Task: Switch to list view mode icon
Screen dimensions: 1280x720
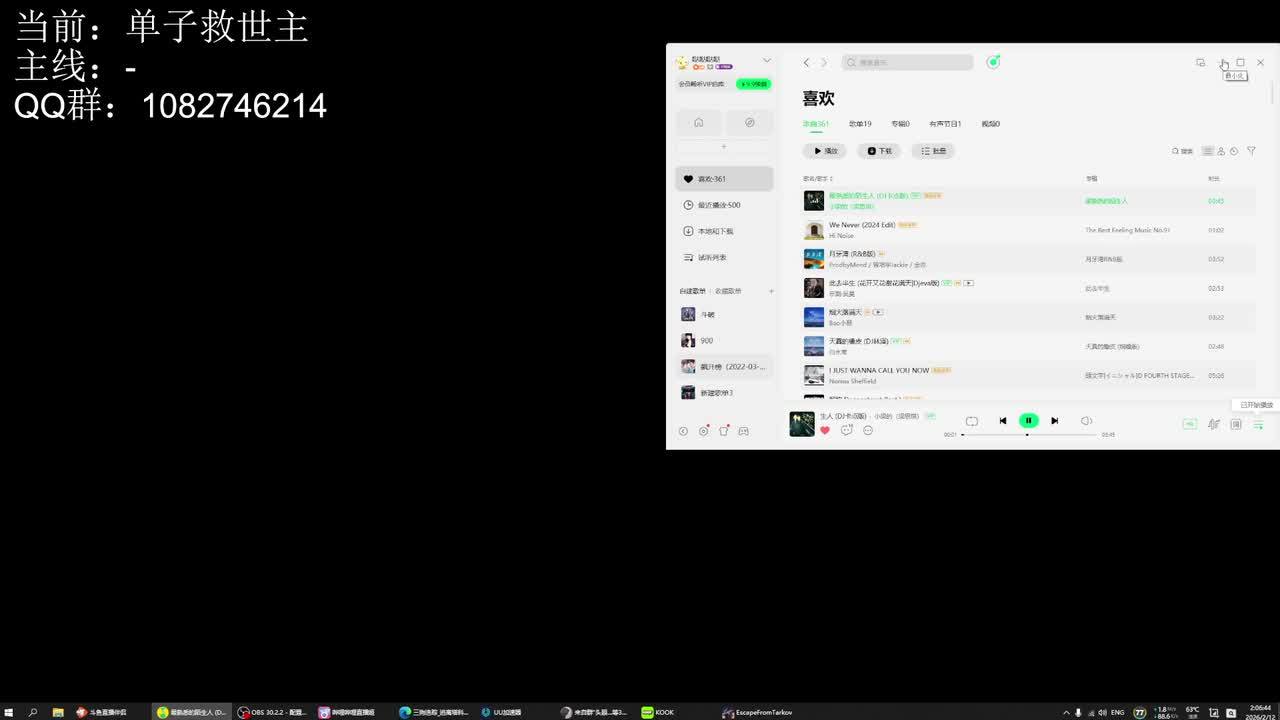Action: click(1207, 151)
